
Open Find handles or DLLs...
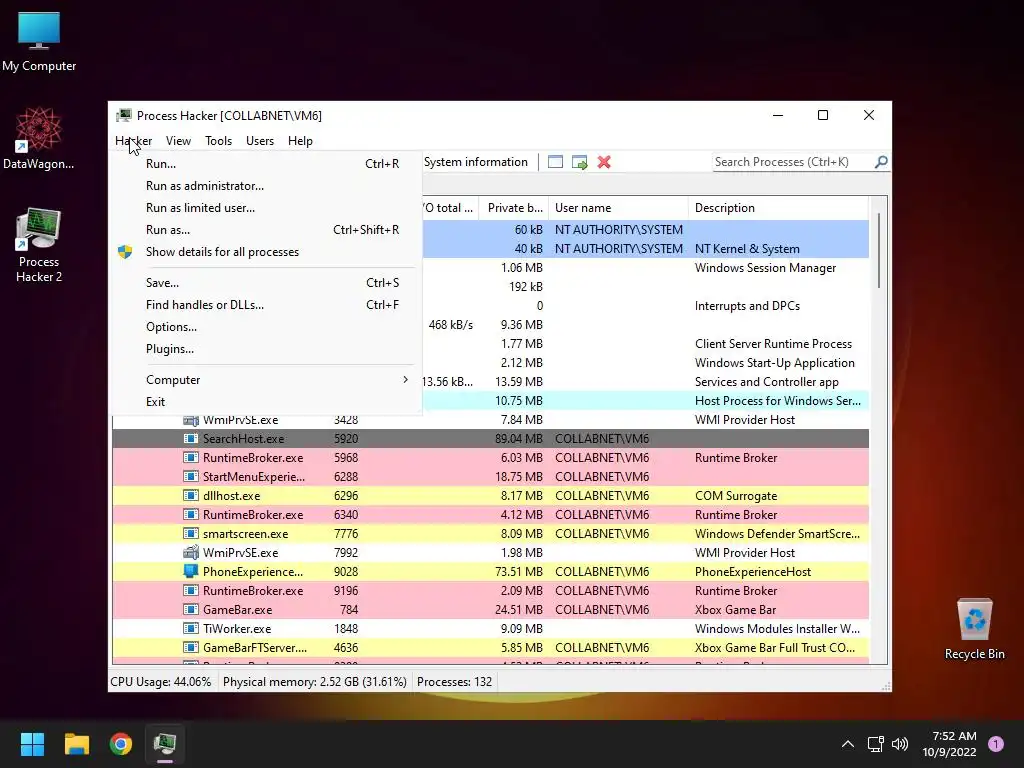coord(267,305)
